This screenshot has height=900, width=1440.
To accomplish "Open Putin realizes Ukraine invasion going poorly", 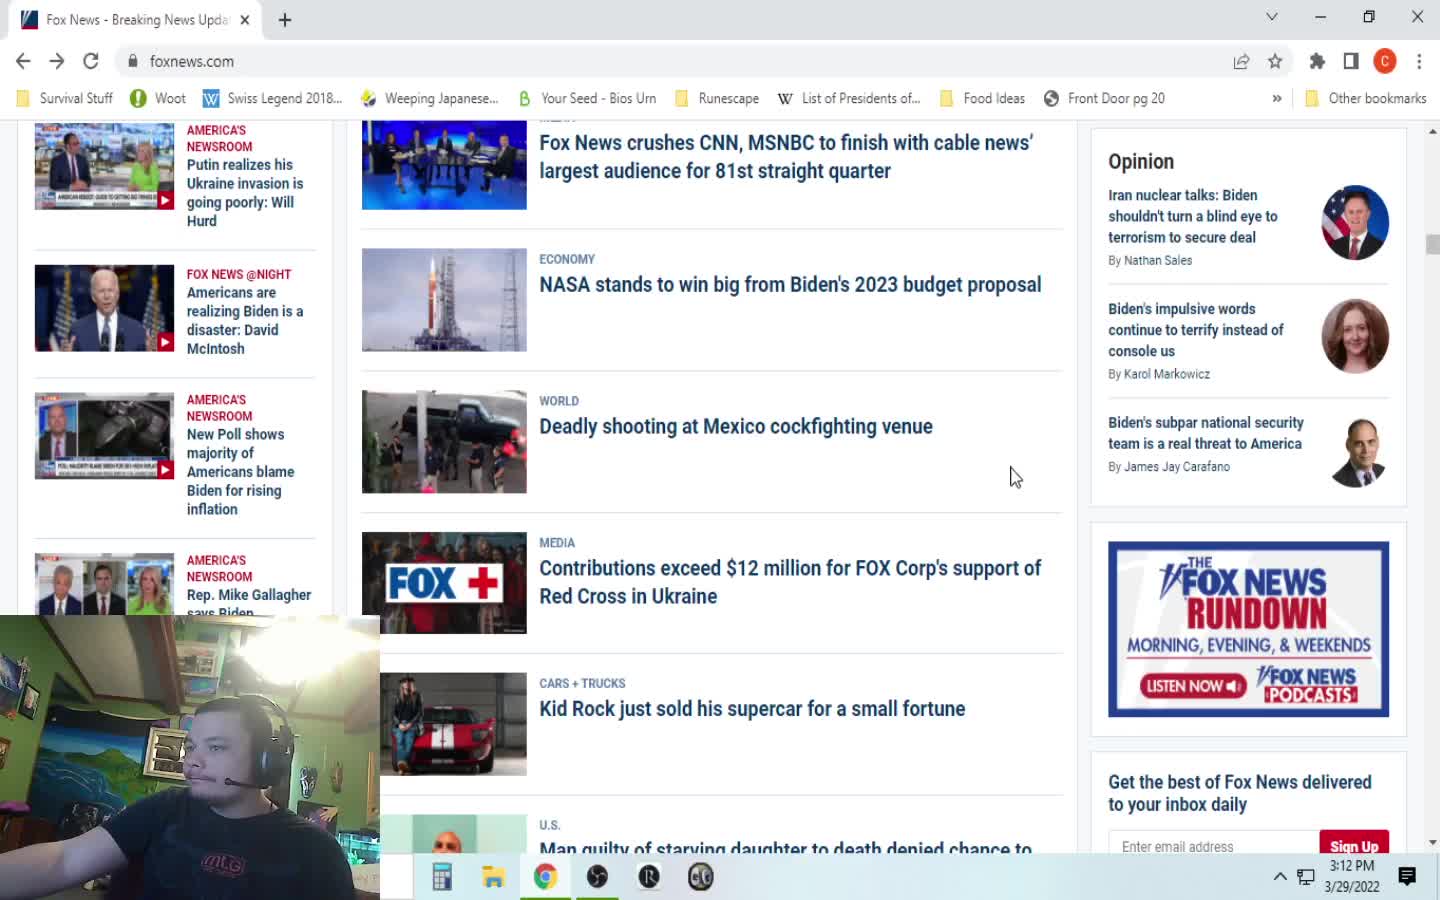I will coord(245,193).
